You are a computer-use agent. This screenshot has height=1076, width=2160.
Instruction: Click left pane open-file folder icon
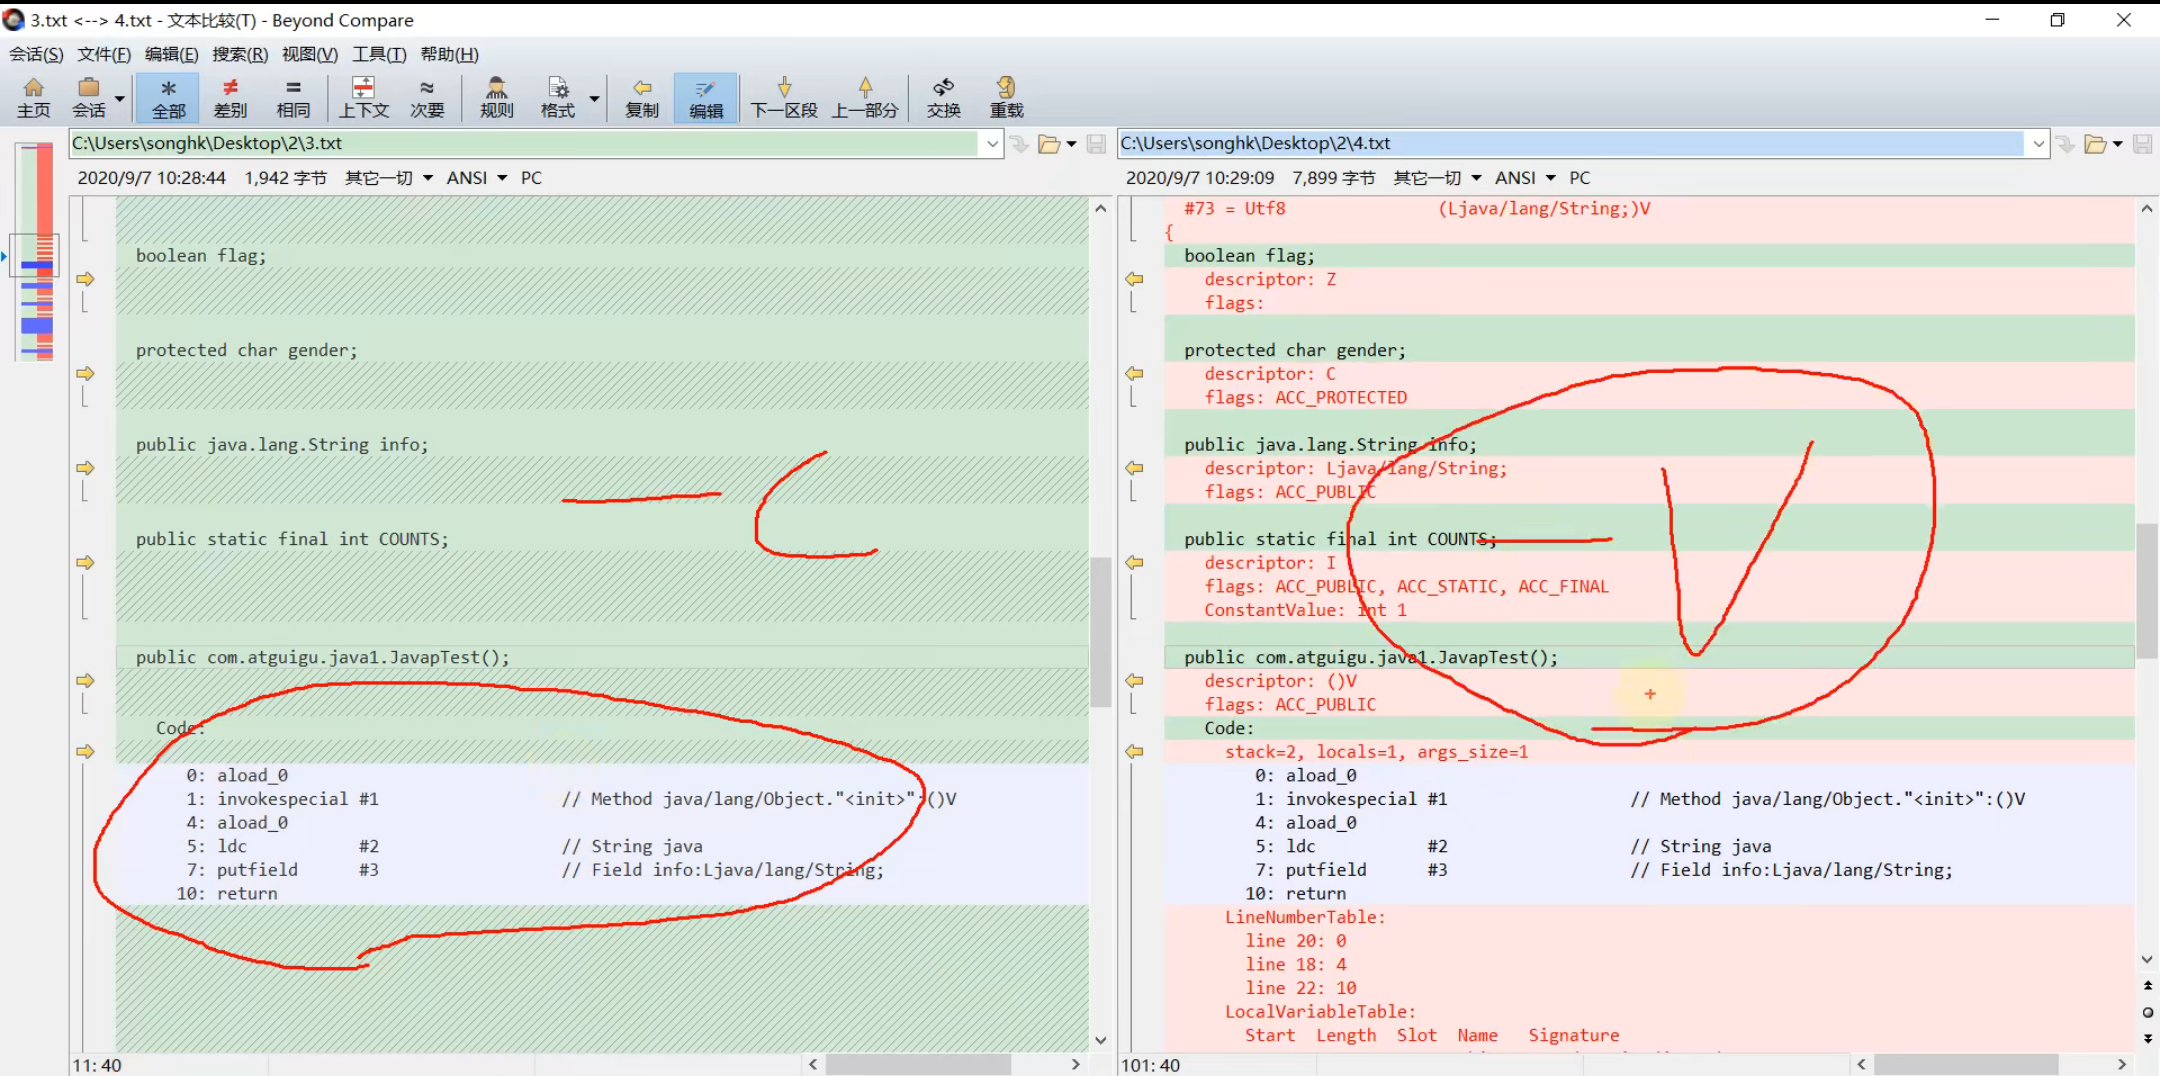(1049, 144)
